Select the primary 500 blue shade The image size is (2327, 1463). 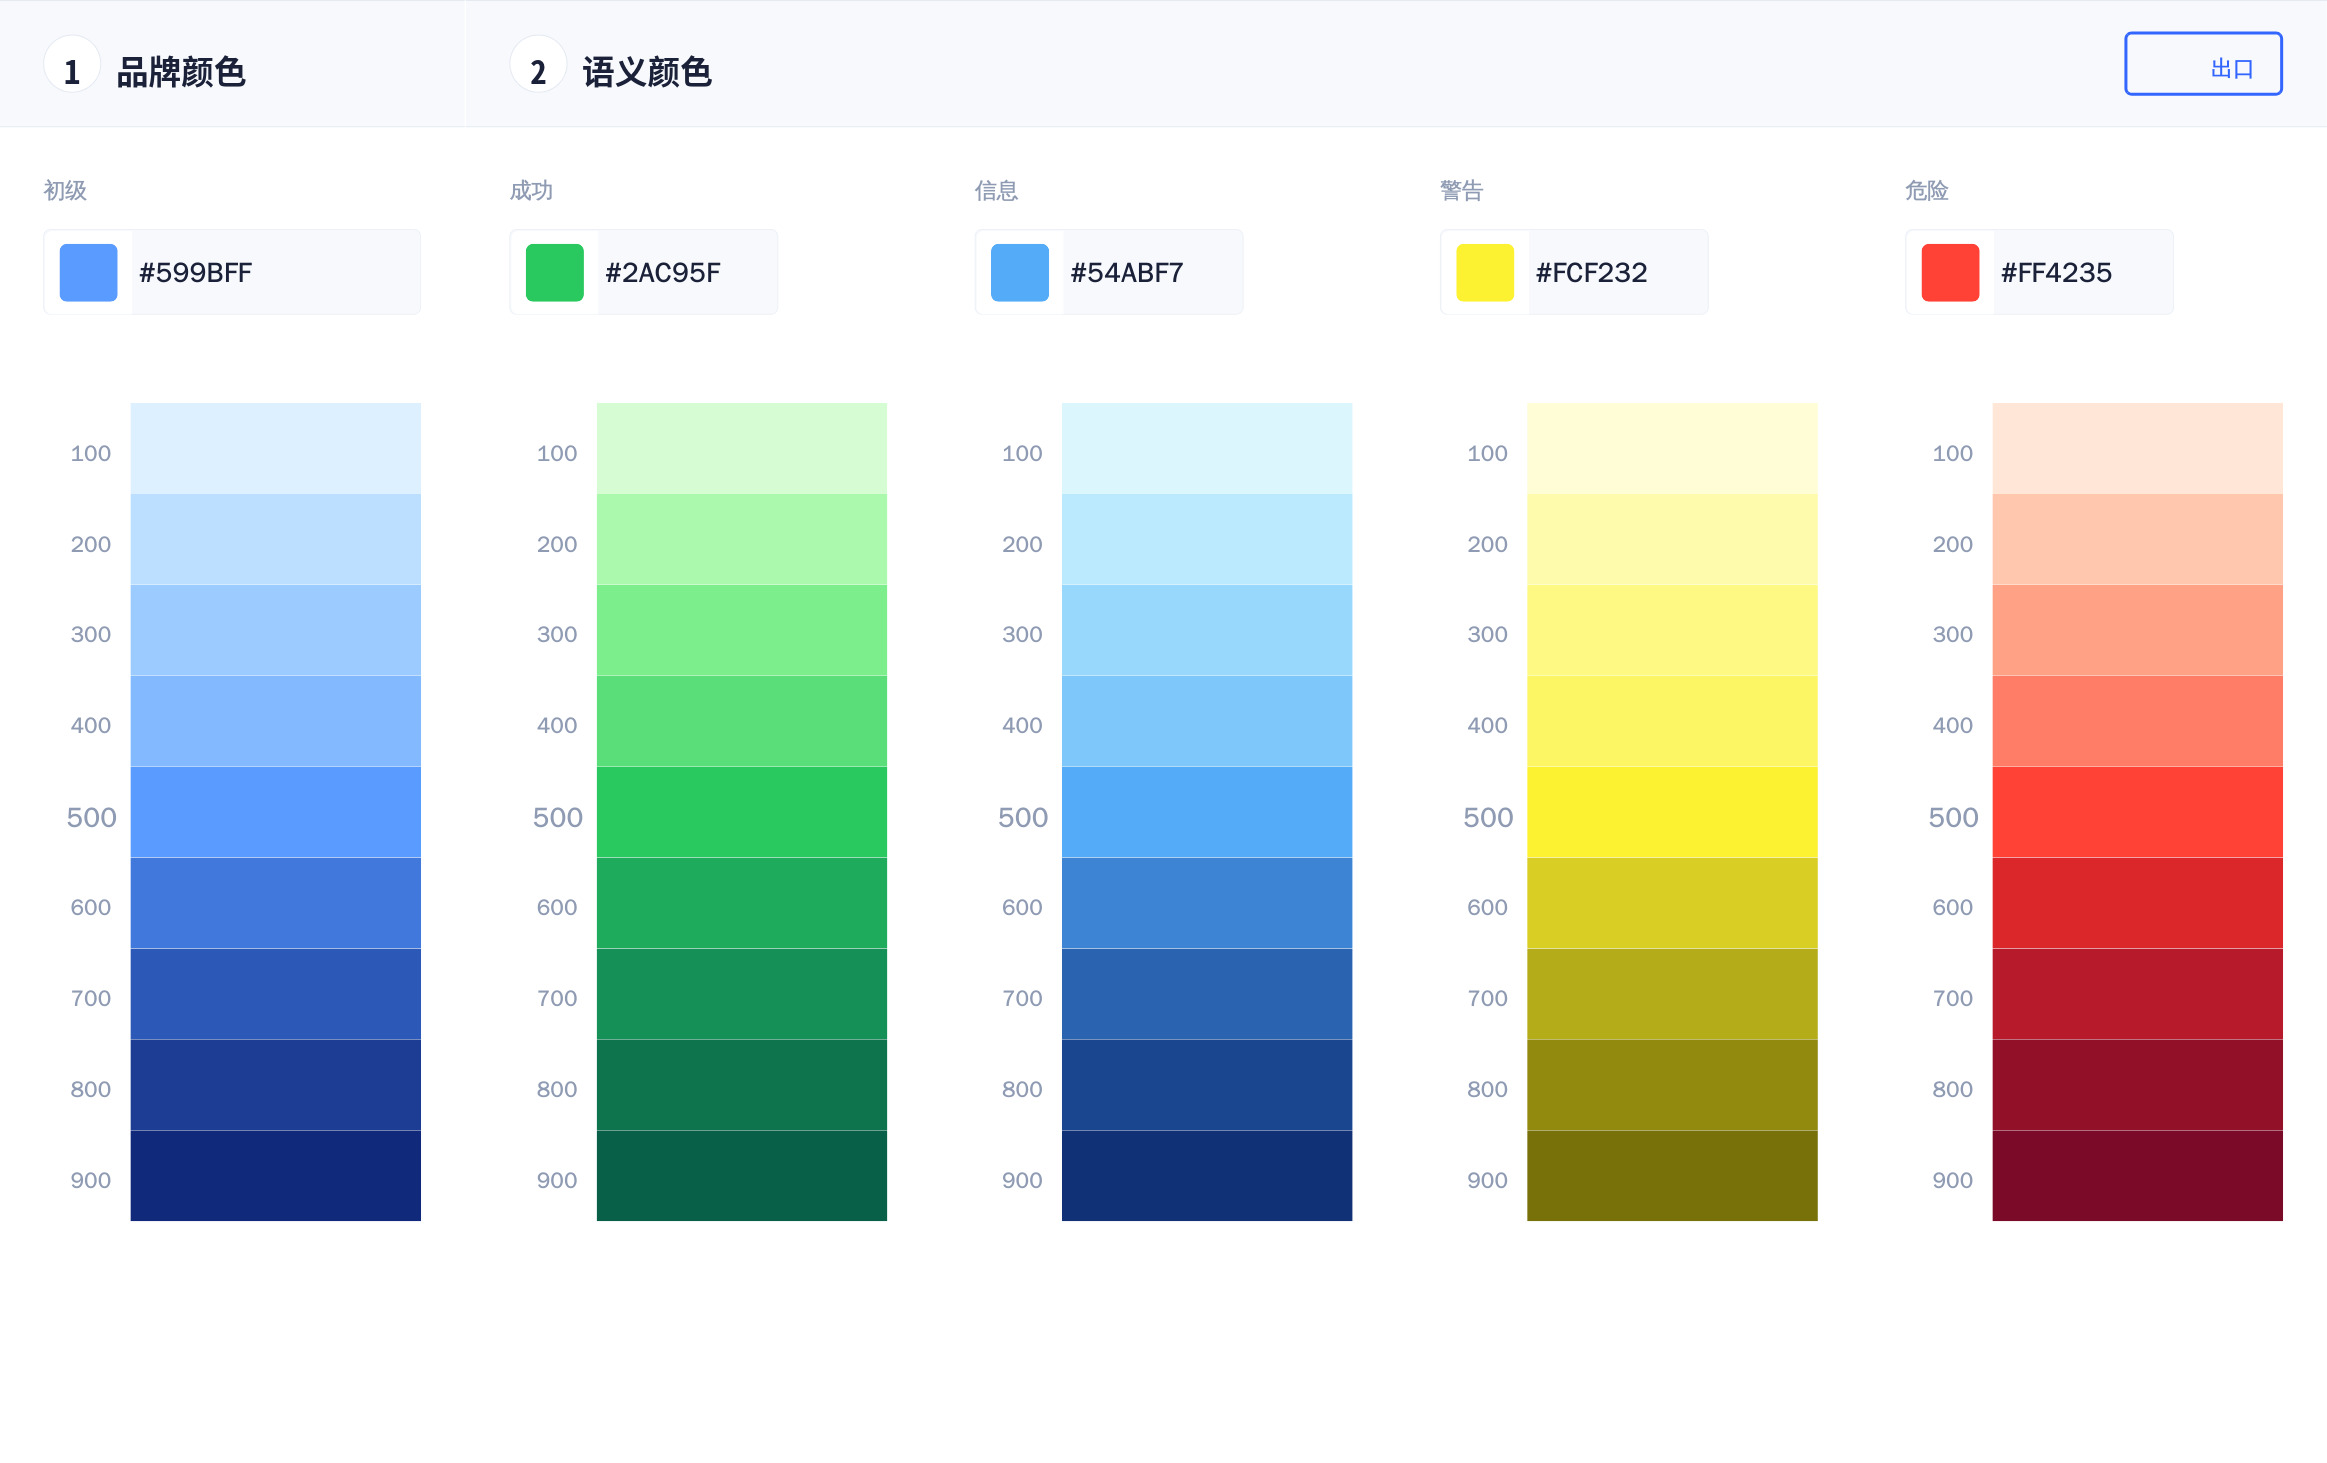click(x=275, y=812)
